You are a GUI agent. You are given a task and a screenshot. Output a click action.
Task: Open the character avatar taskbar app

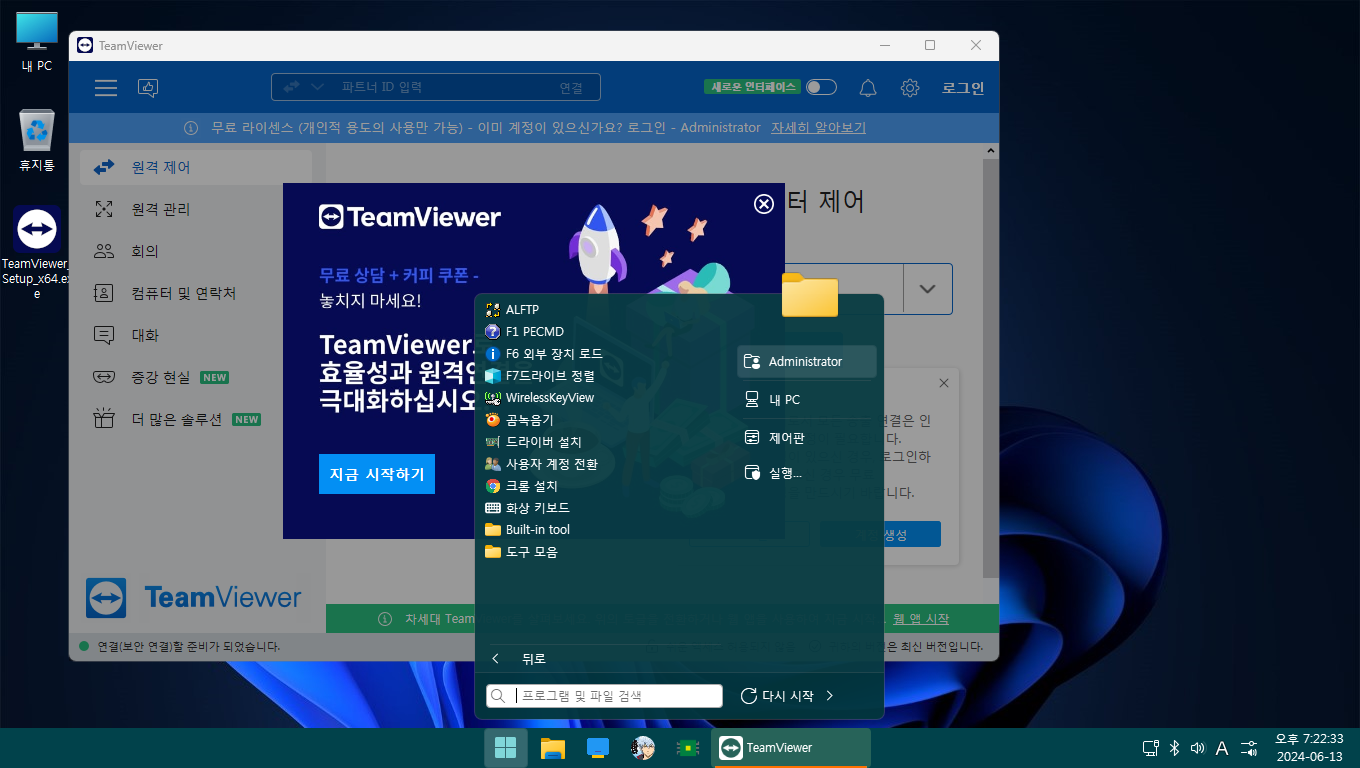point(643,748)
